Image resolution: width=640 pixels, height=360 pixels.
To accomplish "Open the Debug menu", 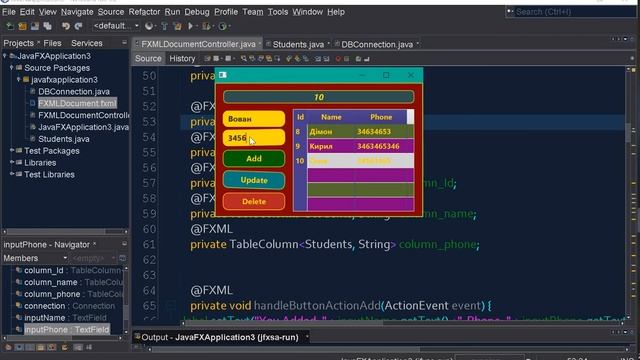I will [x=197, y=12].
